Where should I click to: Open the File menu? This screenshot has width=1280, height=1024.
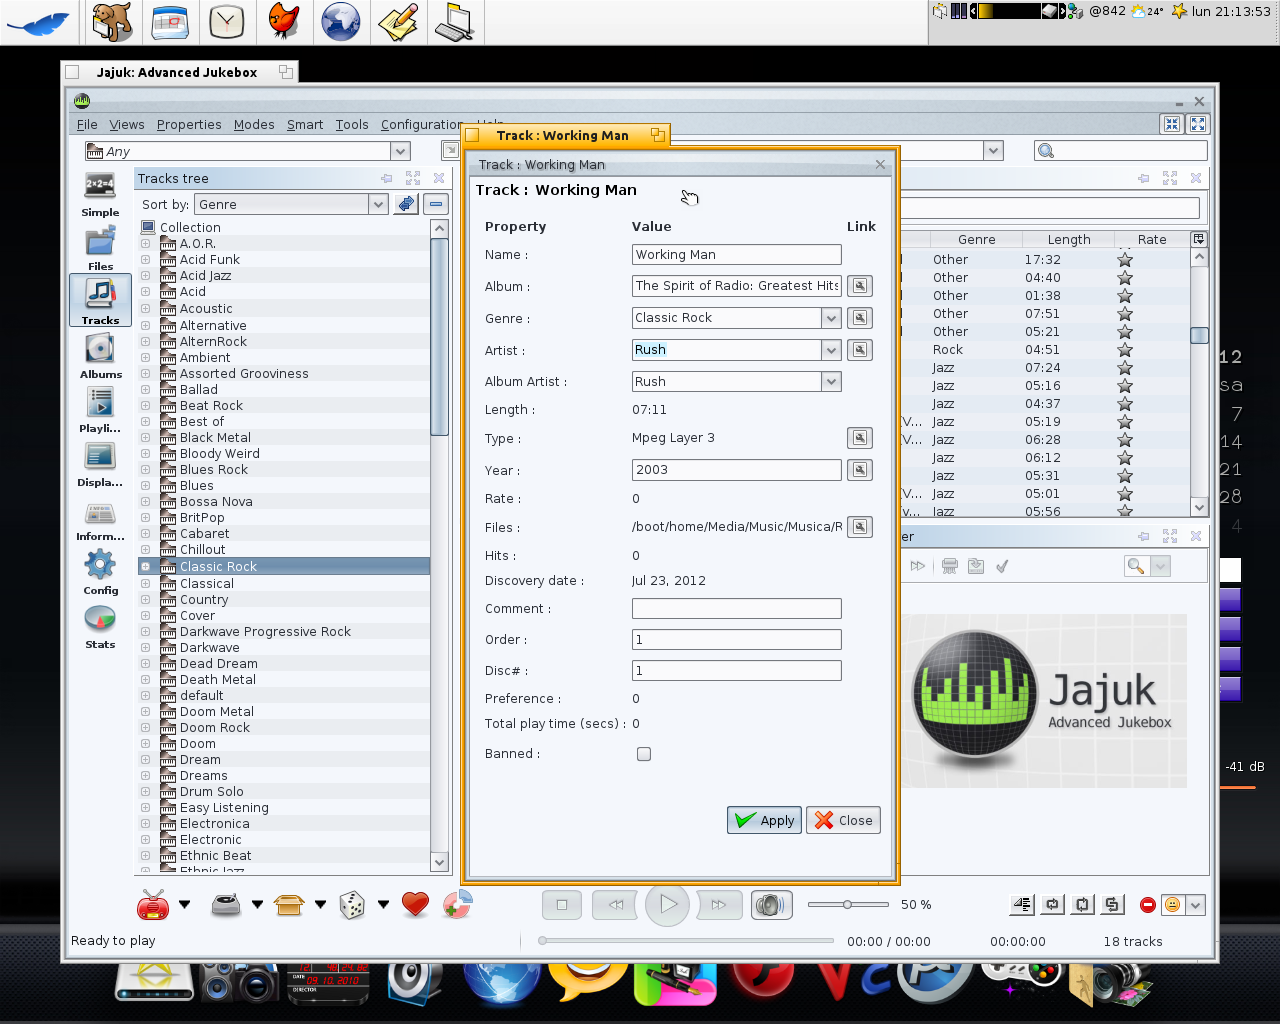click(x=87, y=124)
